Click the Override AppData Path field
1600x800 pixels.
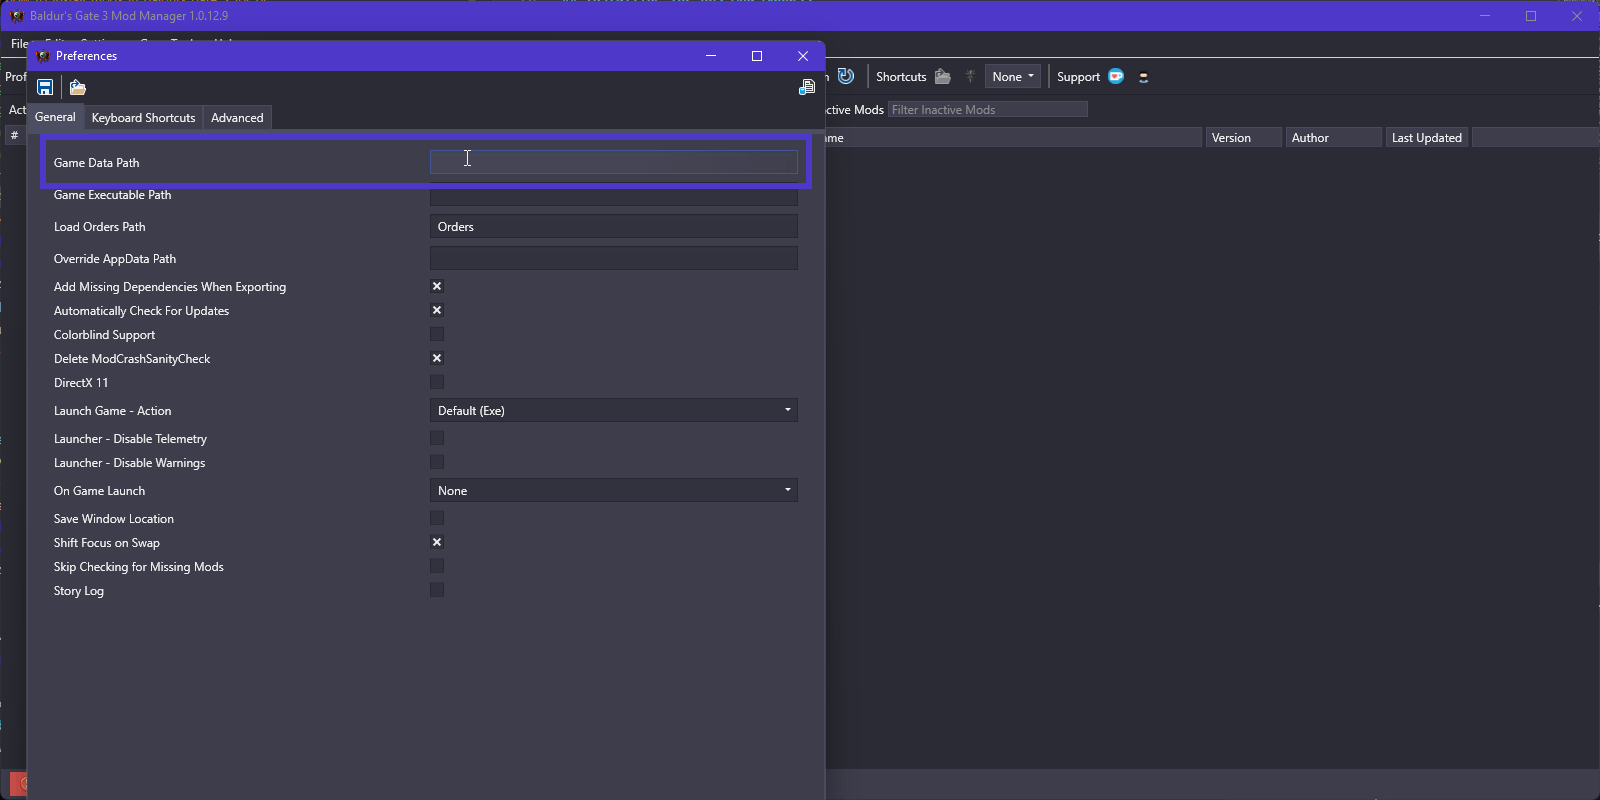pyautogui.click(x=614, y=258)
